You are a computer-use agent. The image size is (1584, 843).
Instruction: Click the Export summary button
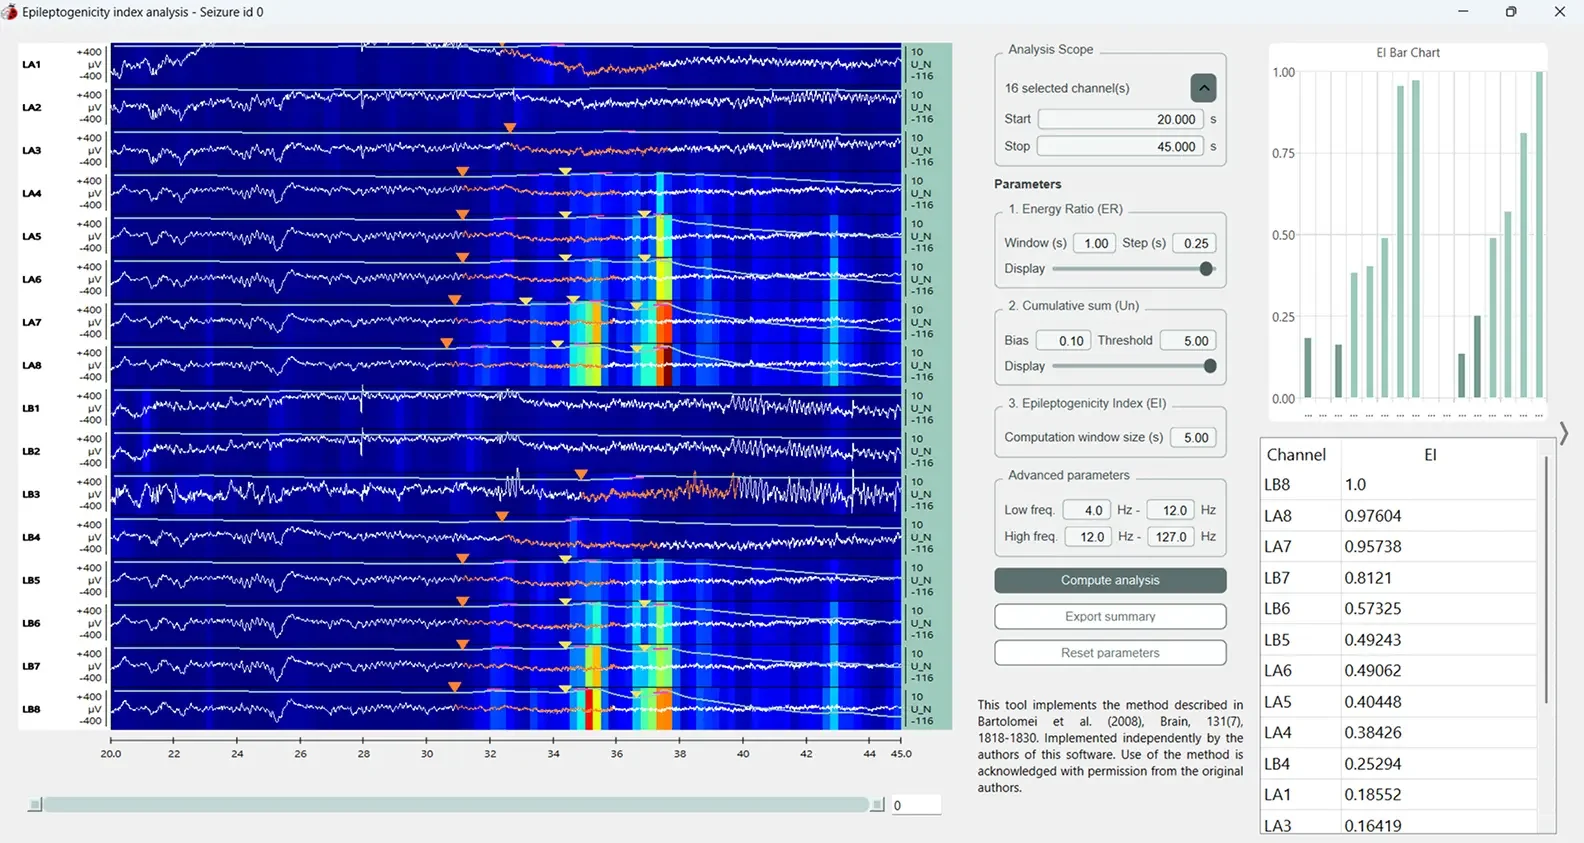[x=1110, y=616]
